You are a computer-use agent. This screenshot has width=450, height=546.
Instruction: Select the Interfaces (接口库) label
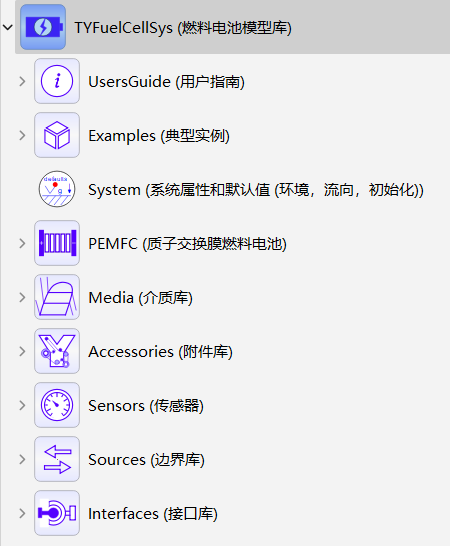[153, 514]
